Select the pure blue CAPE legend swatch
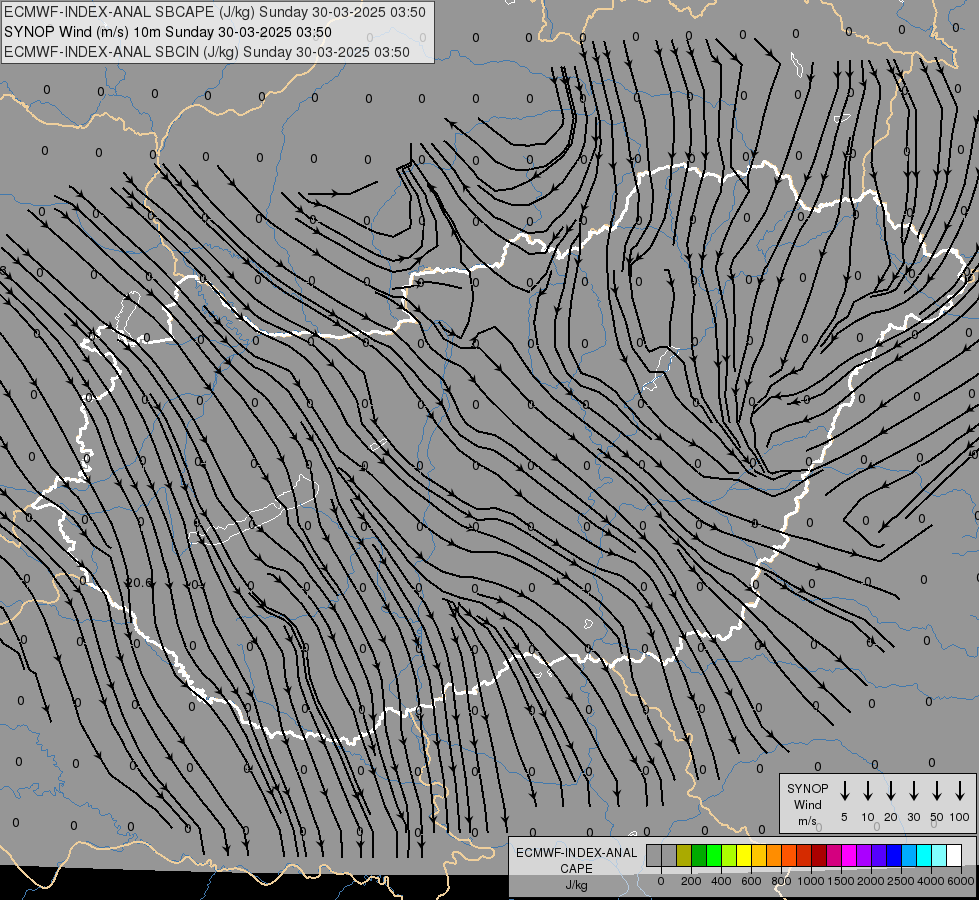Viewport: 979px width, 900px height. point(893,855)
